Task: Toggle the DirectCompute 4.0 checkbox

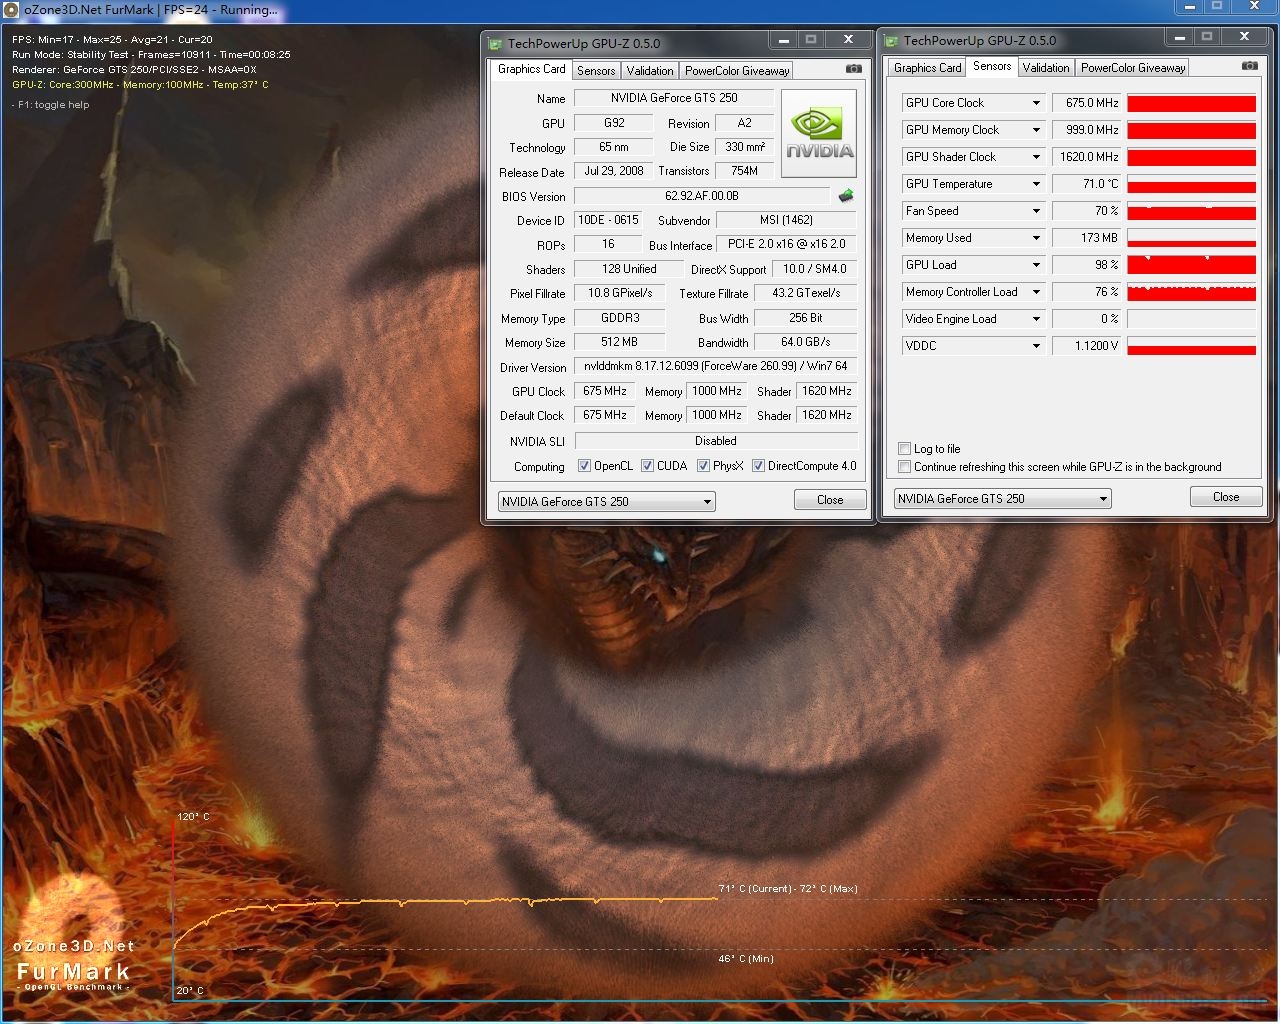Action: pos(759,466)
